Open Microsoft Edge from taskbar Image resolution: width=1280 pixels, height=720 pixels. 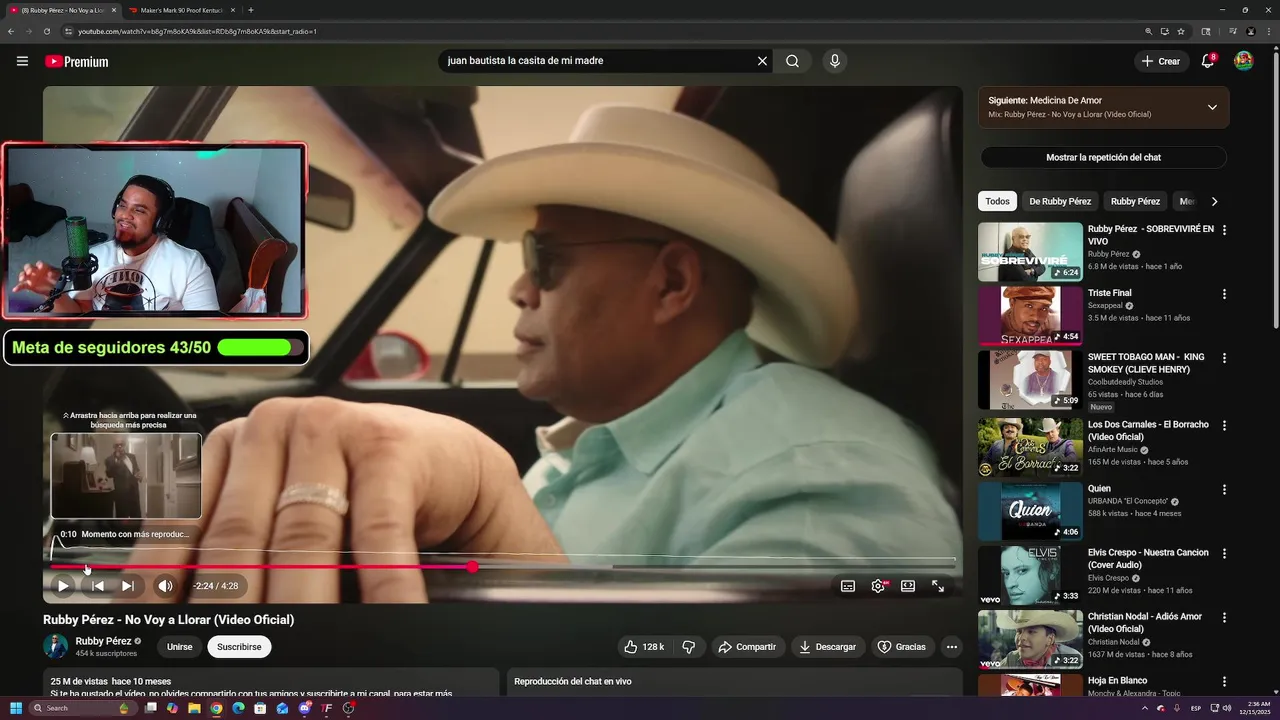[238, 708]
